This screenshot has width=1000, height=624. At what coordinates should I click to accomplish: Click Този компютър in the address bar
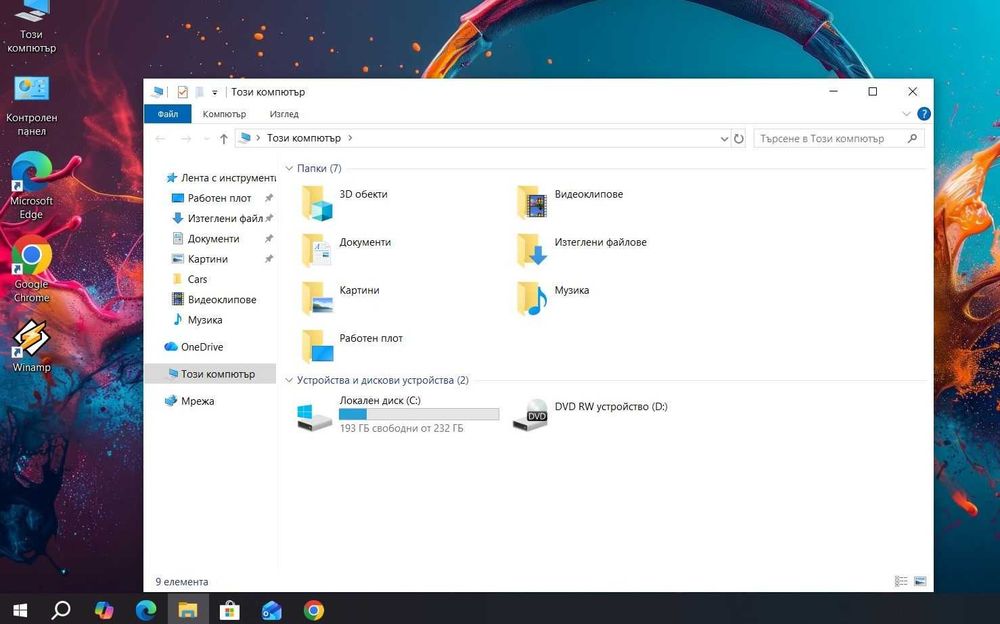coord(304,138)
